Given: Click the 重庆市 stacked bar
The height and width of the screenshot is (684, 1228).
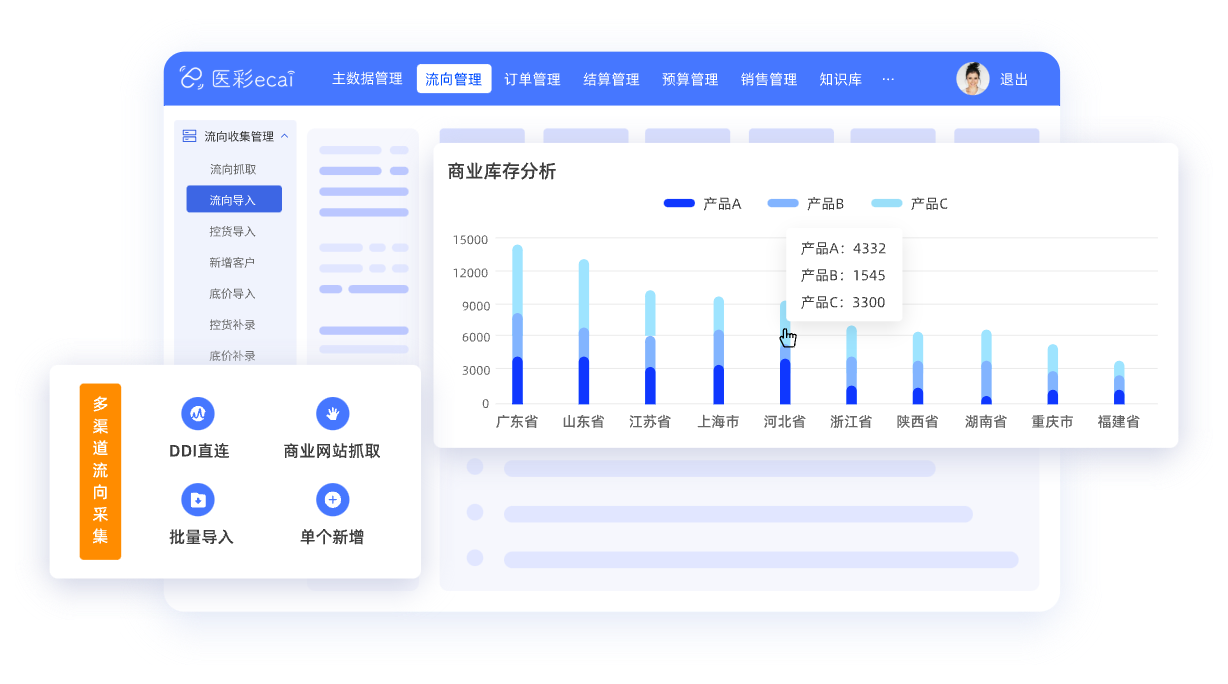Looking at the screenshot, I should coord(1052,374).
